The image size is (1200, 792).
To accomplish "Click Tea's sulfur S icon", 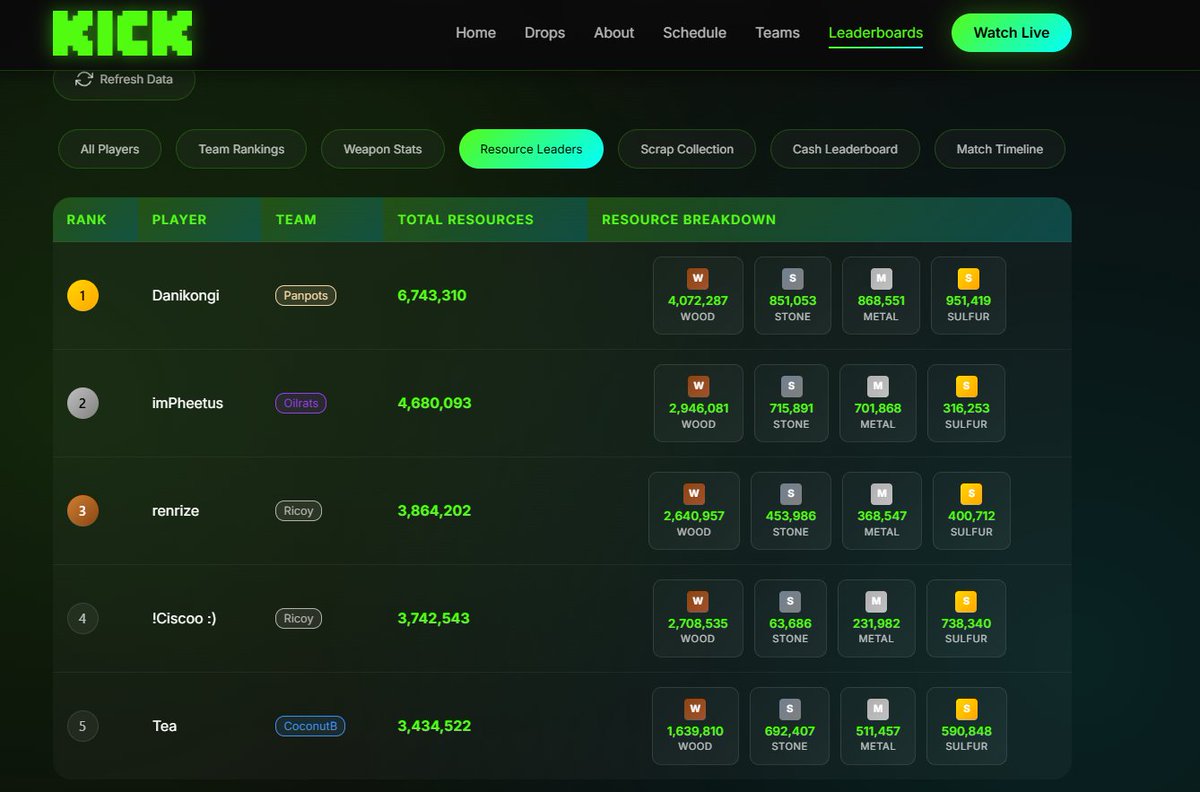I will pos(966,709).
